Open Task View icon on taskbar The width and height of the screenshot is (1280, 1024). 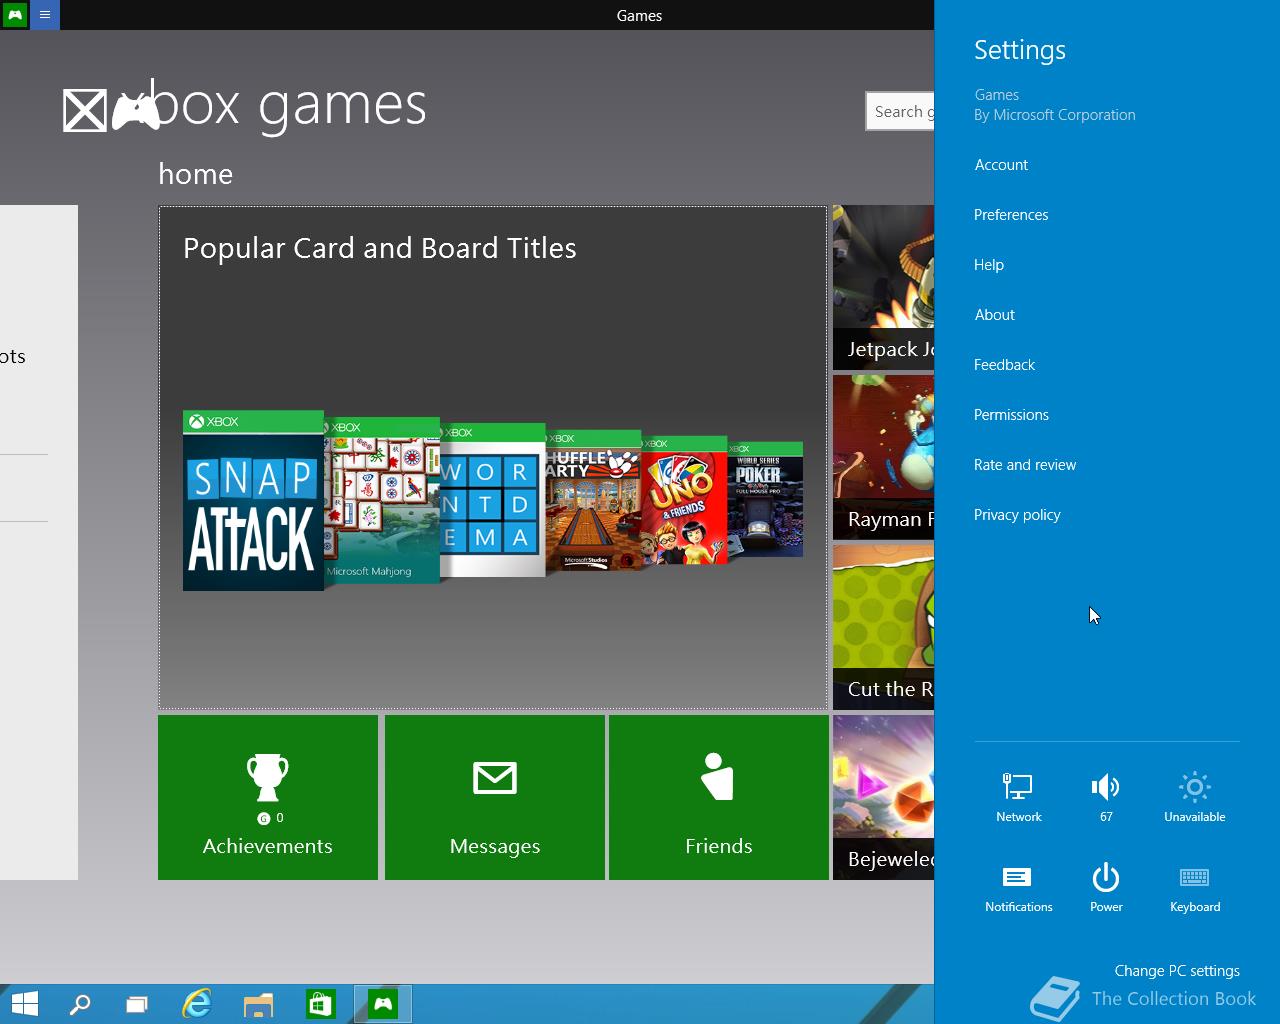coord(137,1004)
